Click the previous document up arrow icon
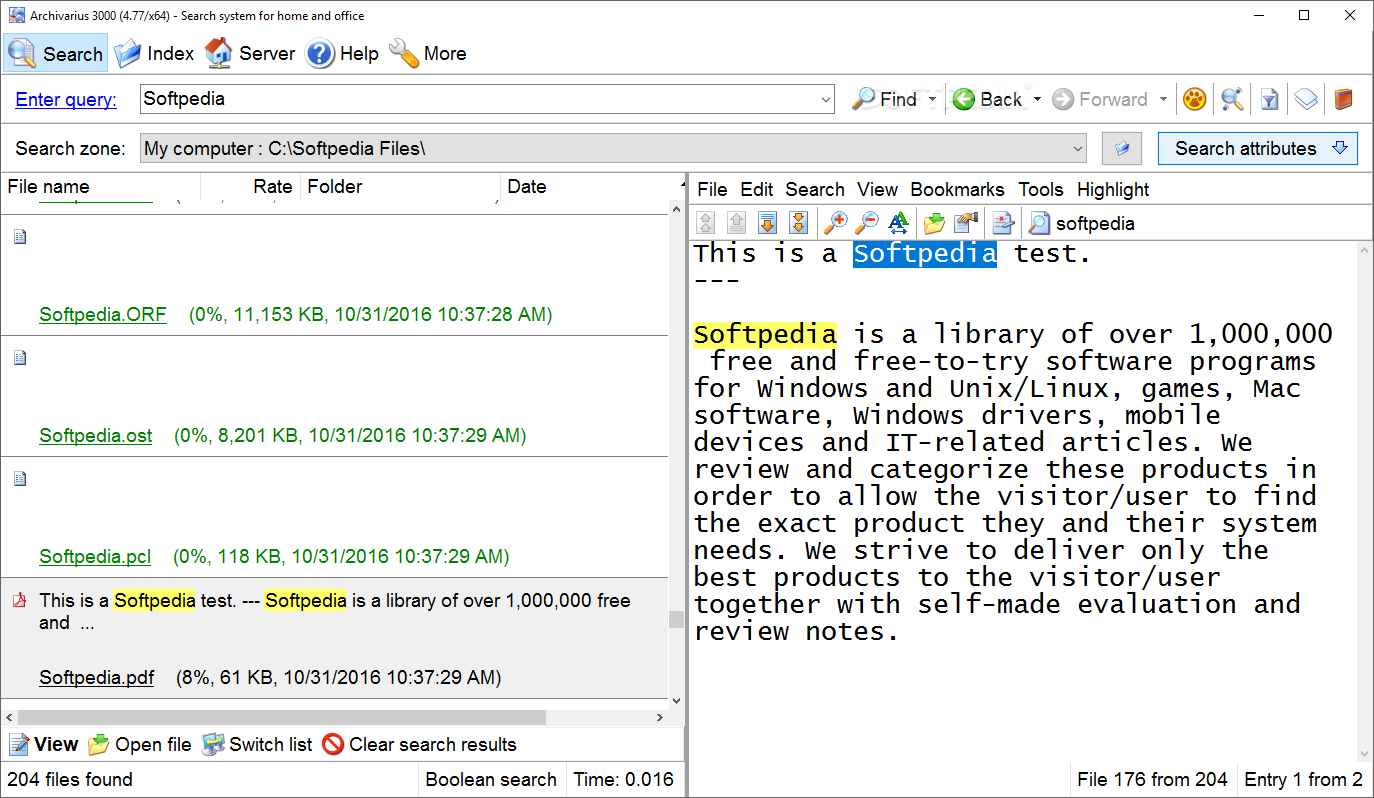1374x798 pixels. point(737,223)
